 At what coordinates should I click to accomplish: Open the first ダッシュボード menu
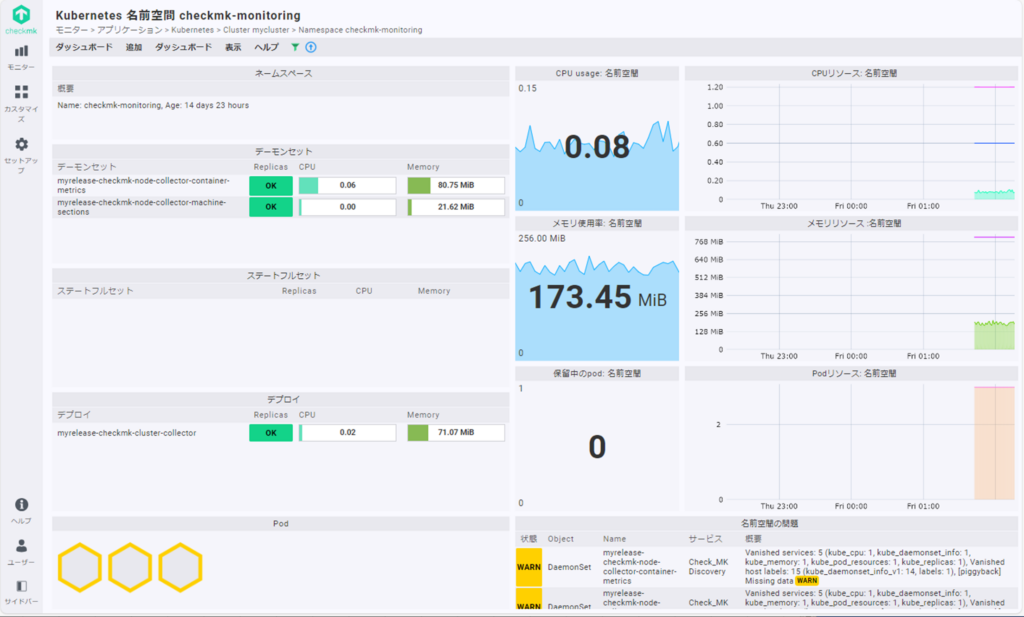[x=84, y=47]
